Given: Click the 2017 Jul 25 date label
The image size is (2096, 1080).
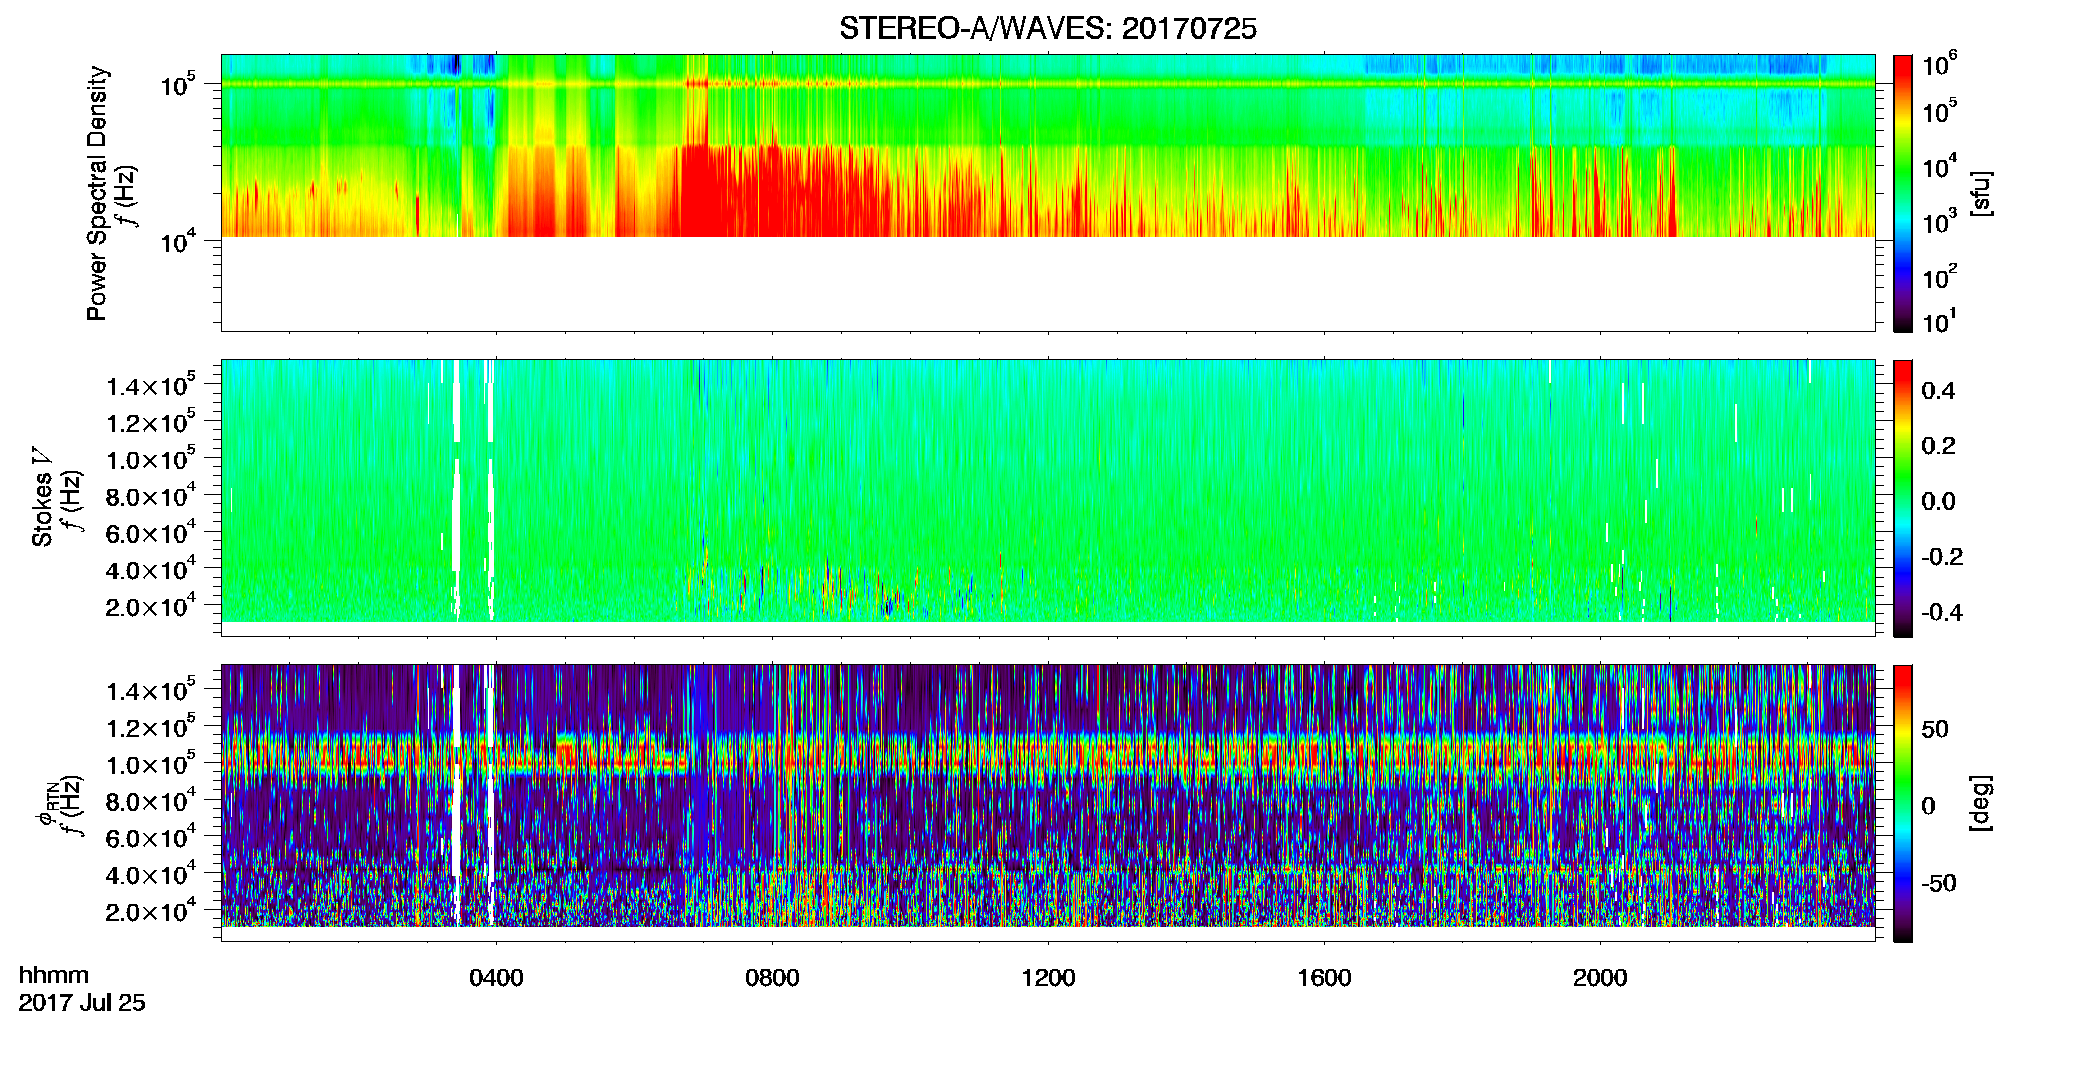Looking at the screenshot, I should tap(82, 1003).
